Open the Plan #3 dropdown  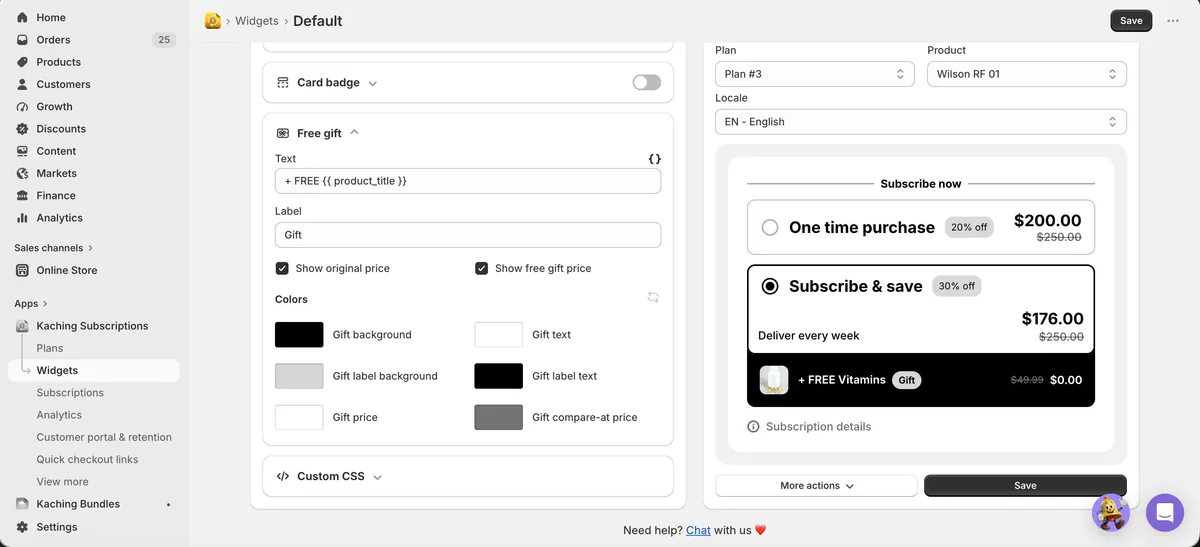(815, 74)
